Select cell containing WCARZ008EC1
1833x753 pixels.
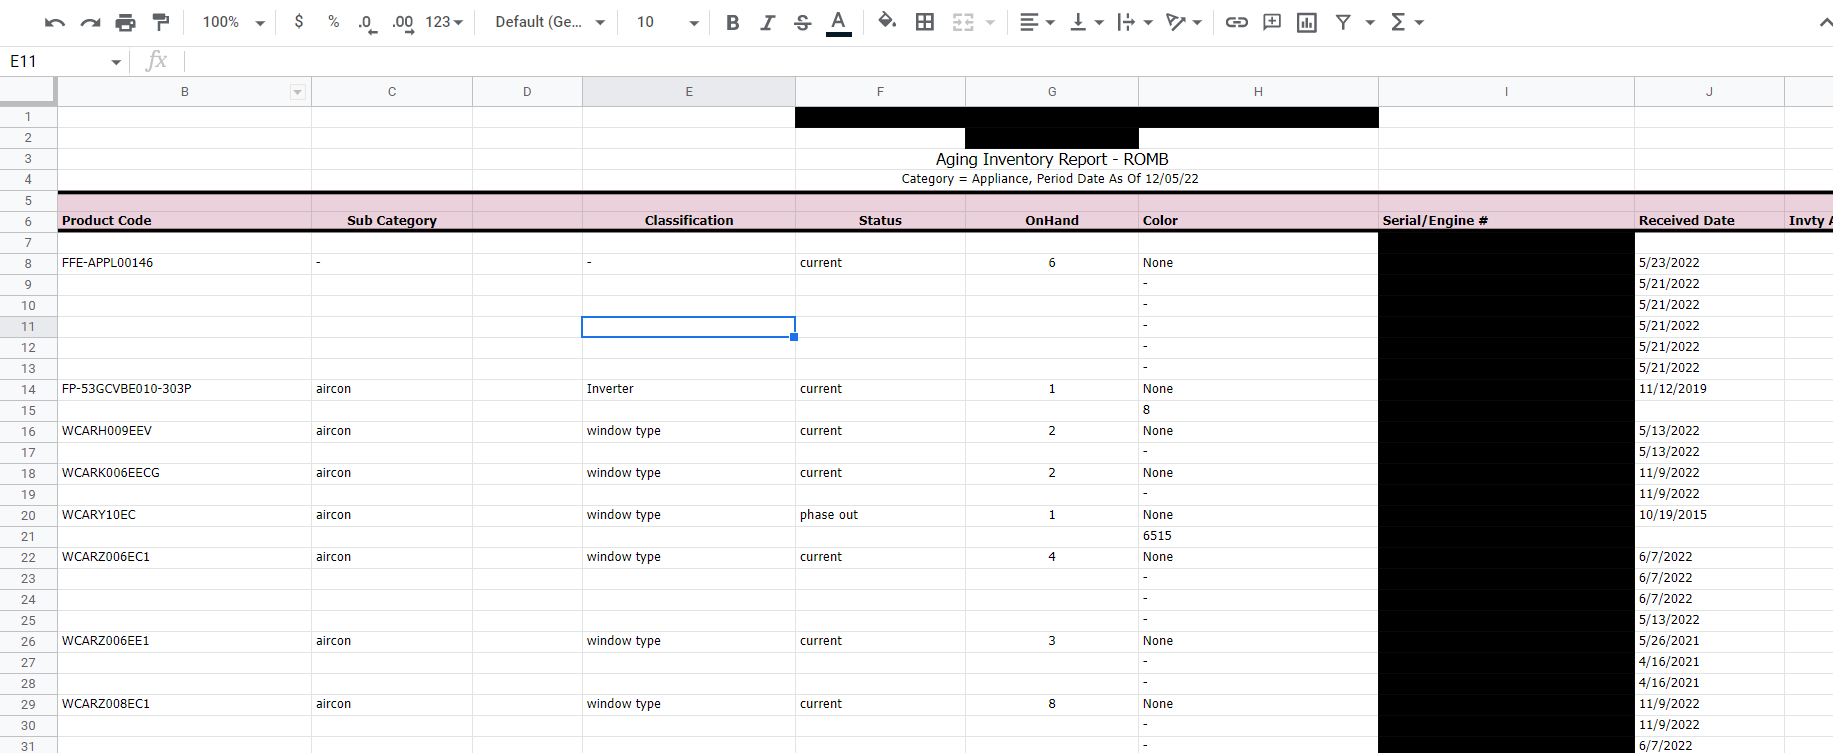coord(184,704)
